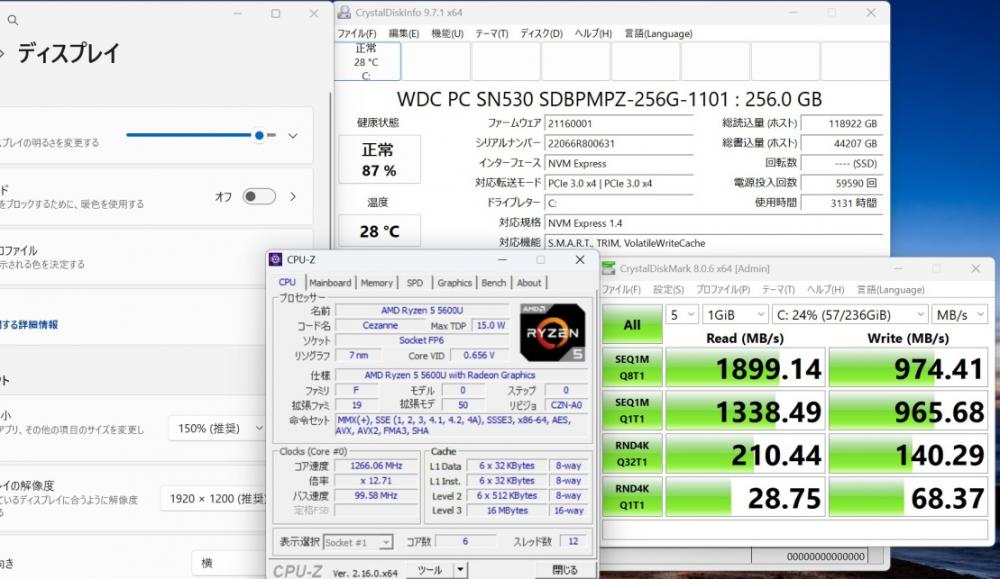The height and width of the screenshot is (579, 1000).
Task: Switch to the Bench tab in CPU-Z
Action: coord(494,282)
